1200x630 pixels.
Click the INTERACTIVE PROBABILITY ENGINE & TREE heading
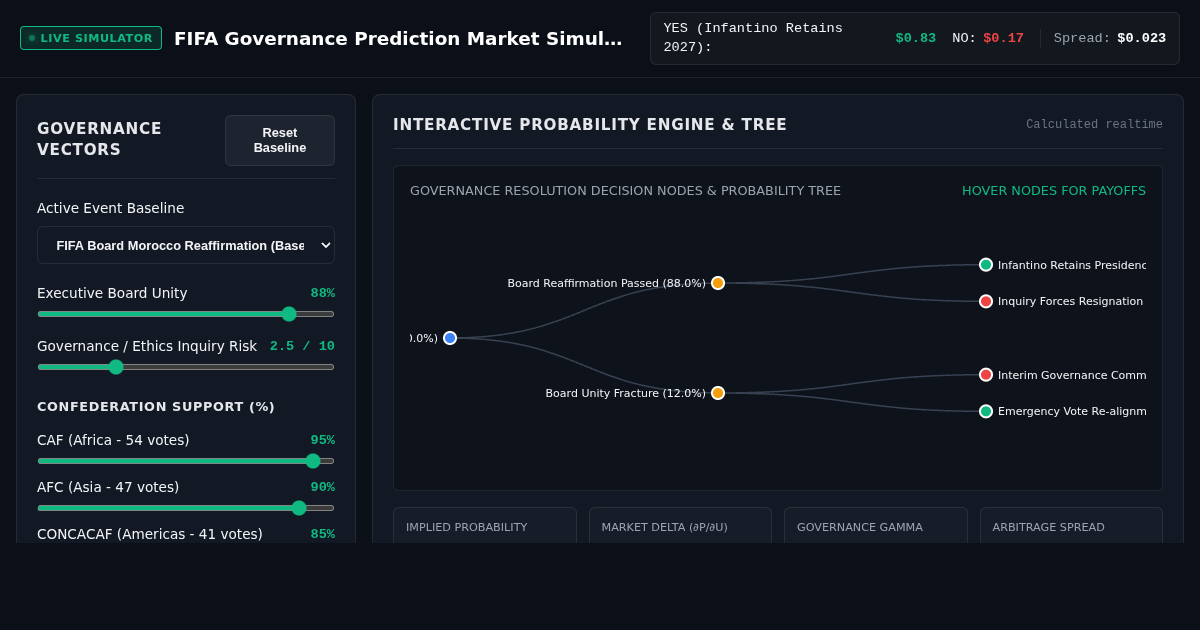[x=590, y=125]
